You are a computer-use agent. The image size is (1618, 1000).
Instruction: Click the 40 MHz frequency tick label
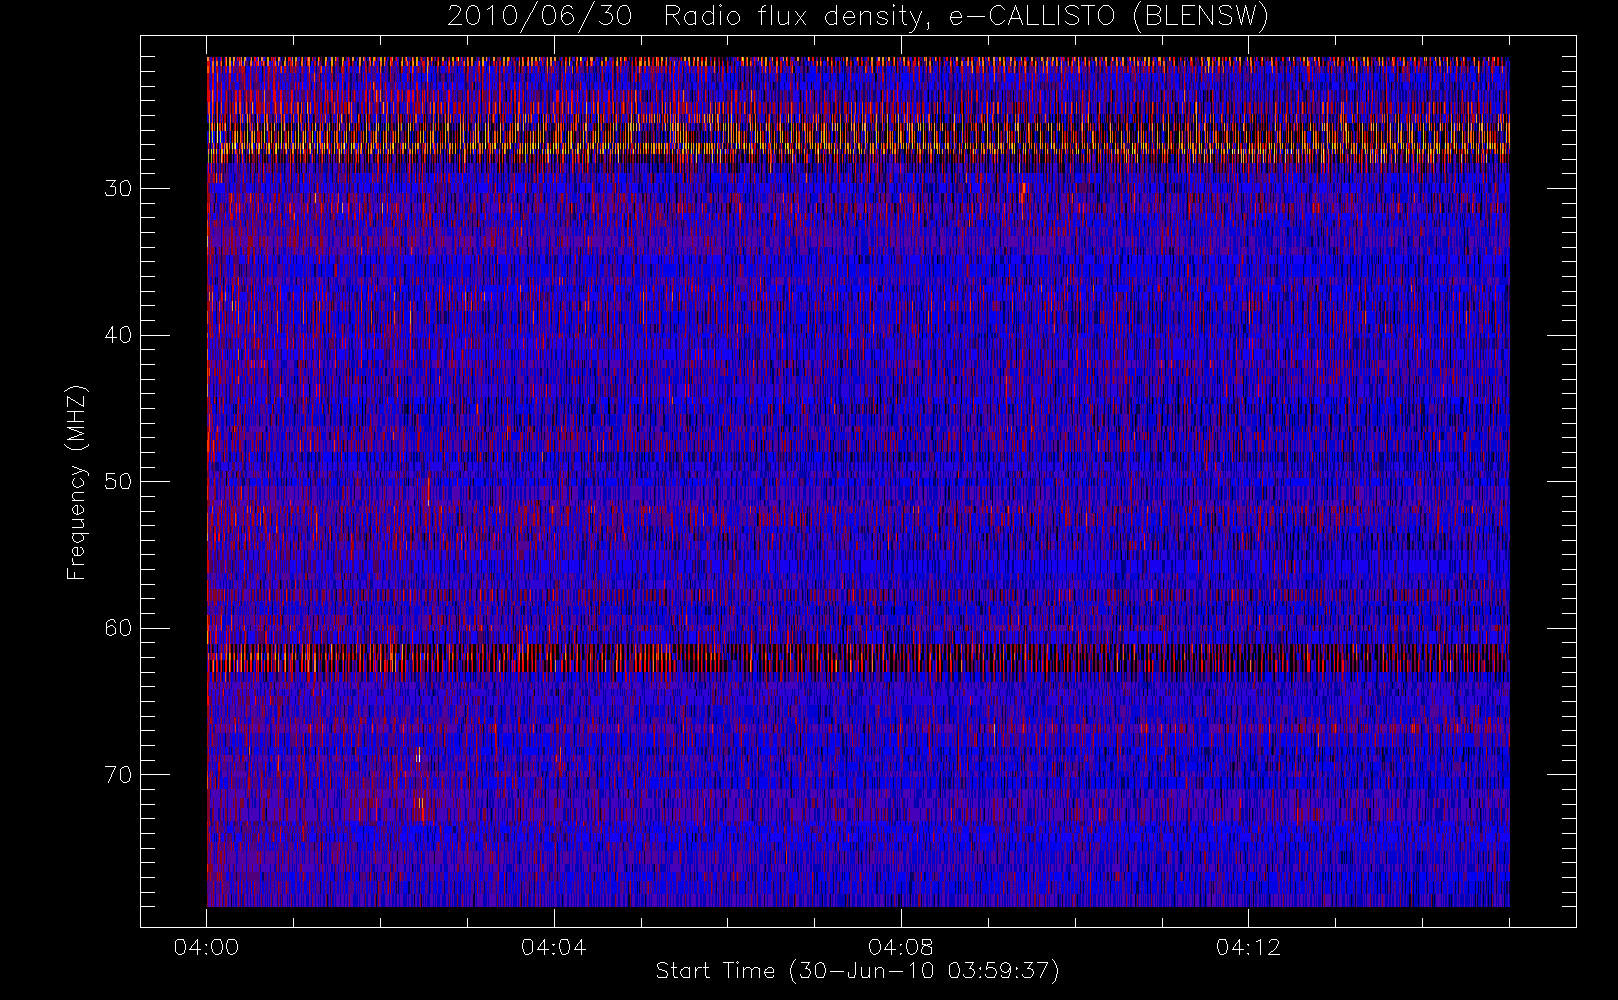tap(118, 335)
